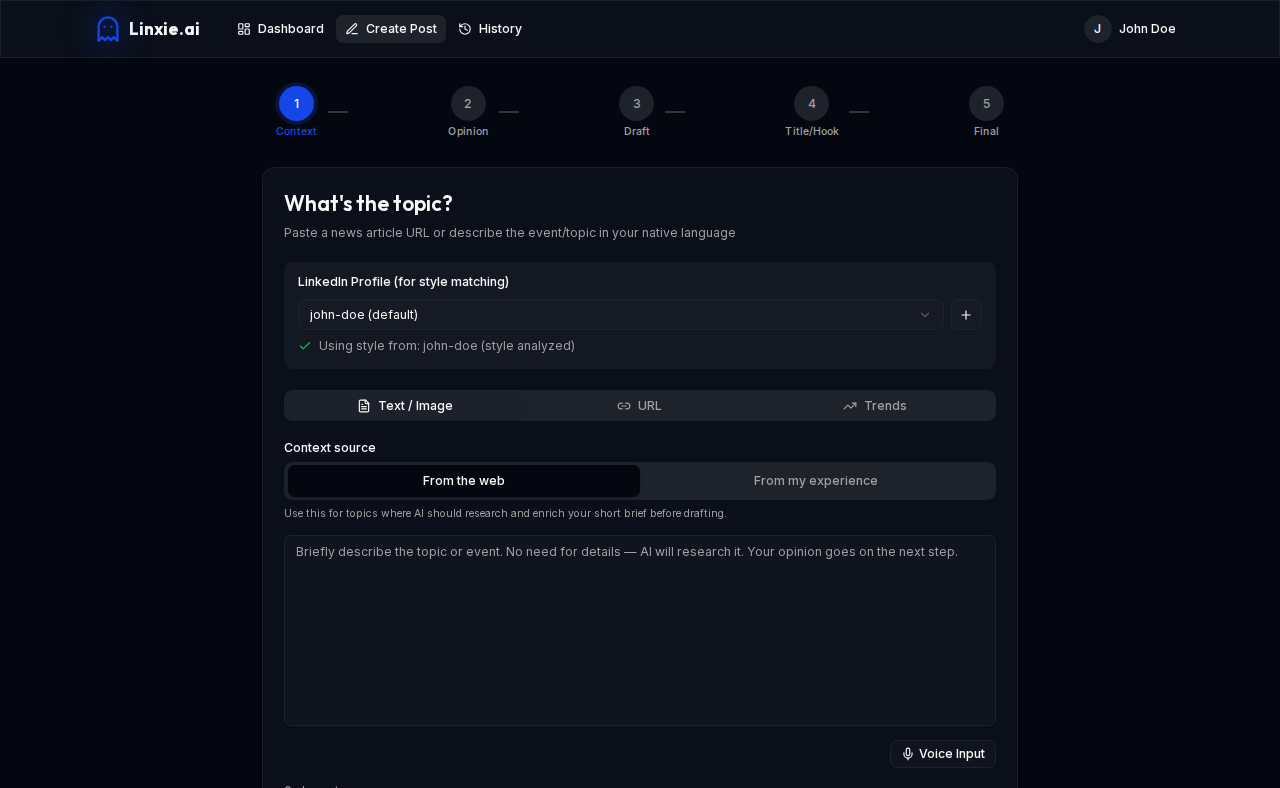Click the Dashboard grid icon

[244, 29]
